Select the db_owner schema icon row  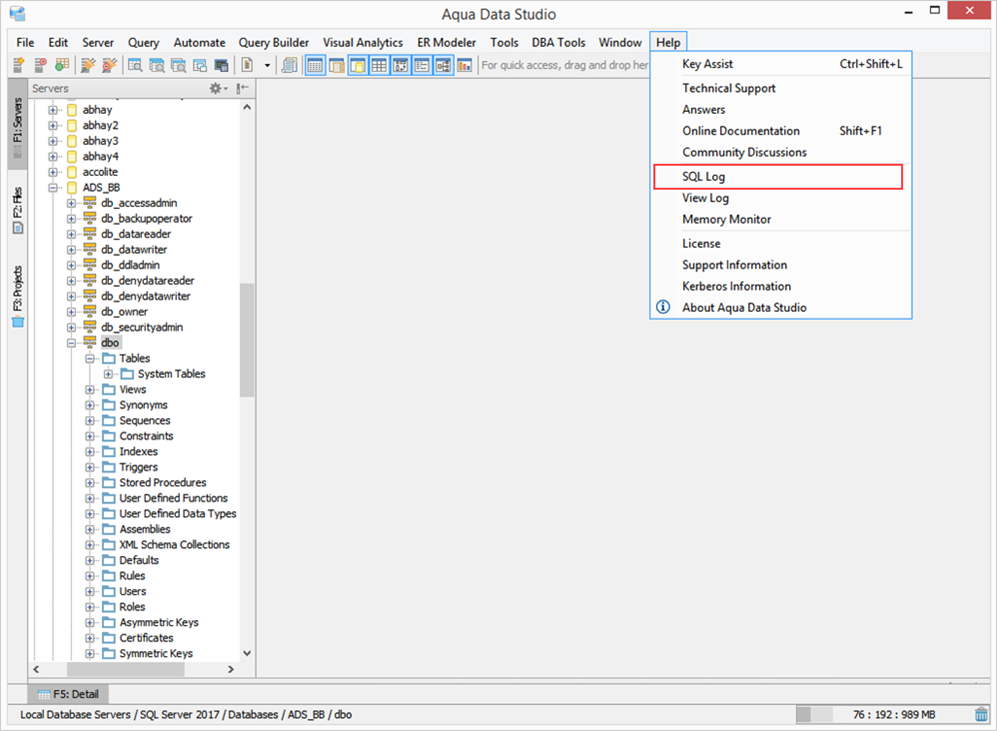click(x=124, y=311)
